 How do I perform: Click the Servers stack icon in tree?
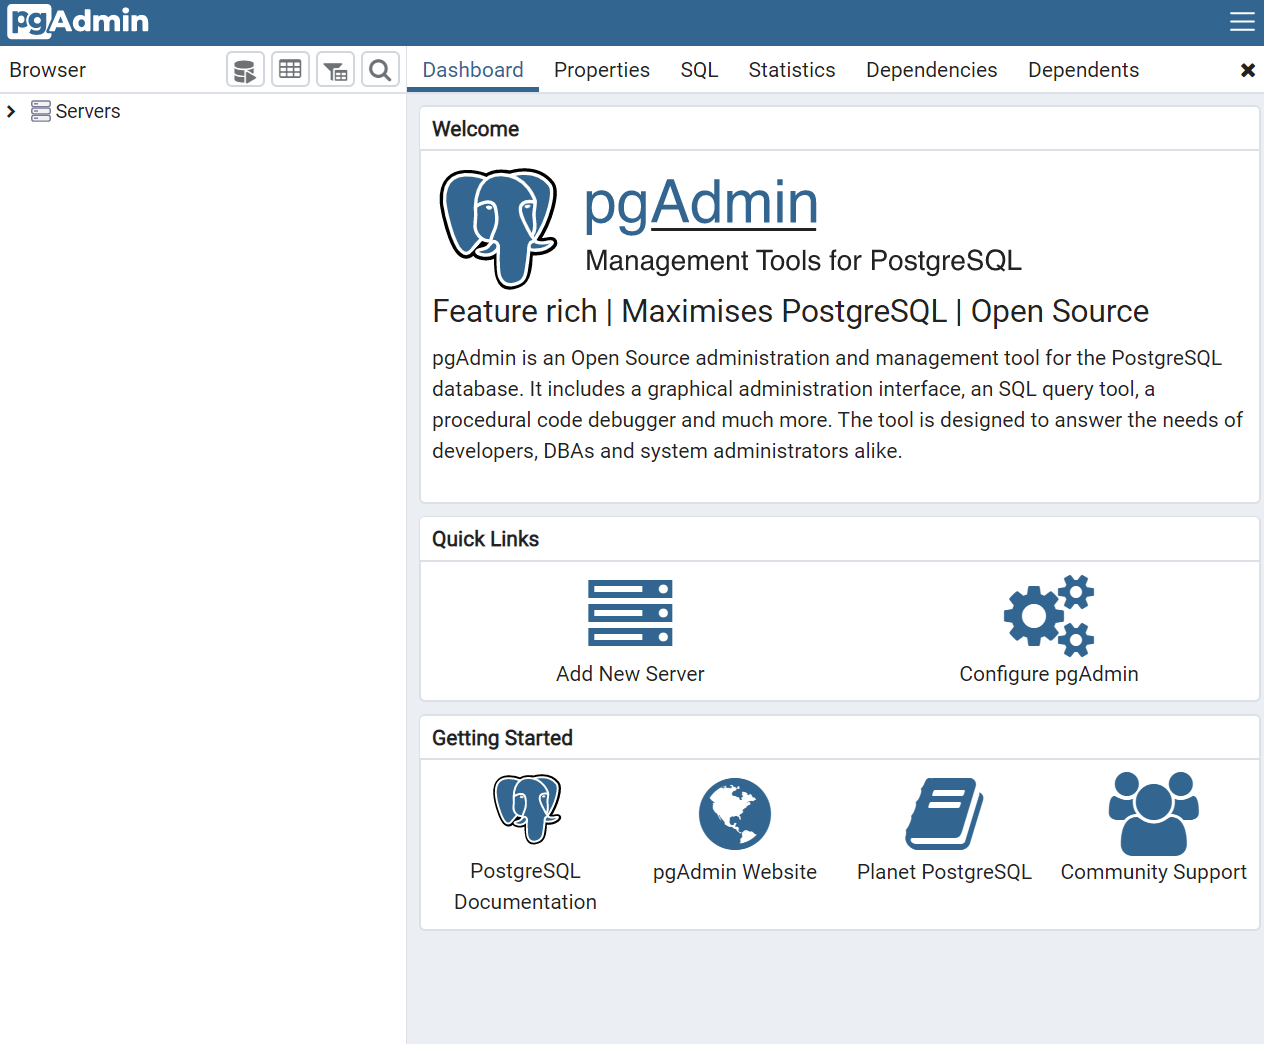click(x=41, y=111)
